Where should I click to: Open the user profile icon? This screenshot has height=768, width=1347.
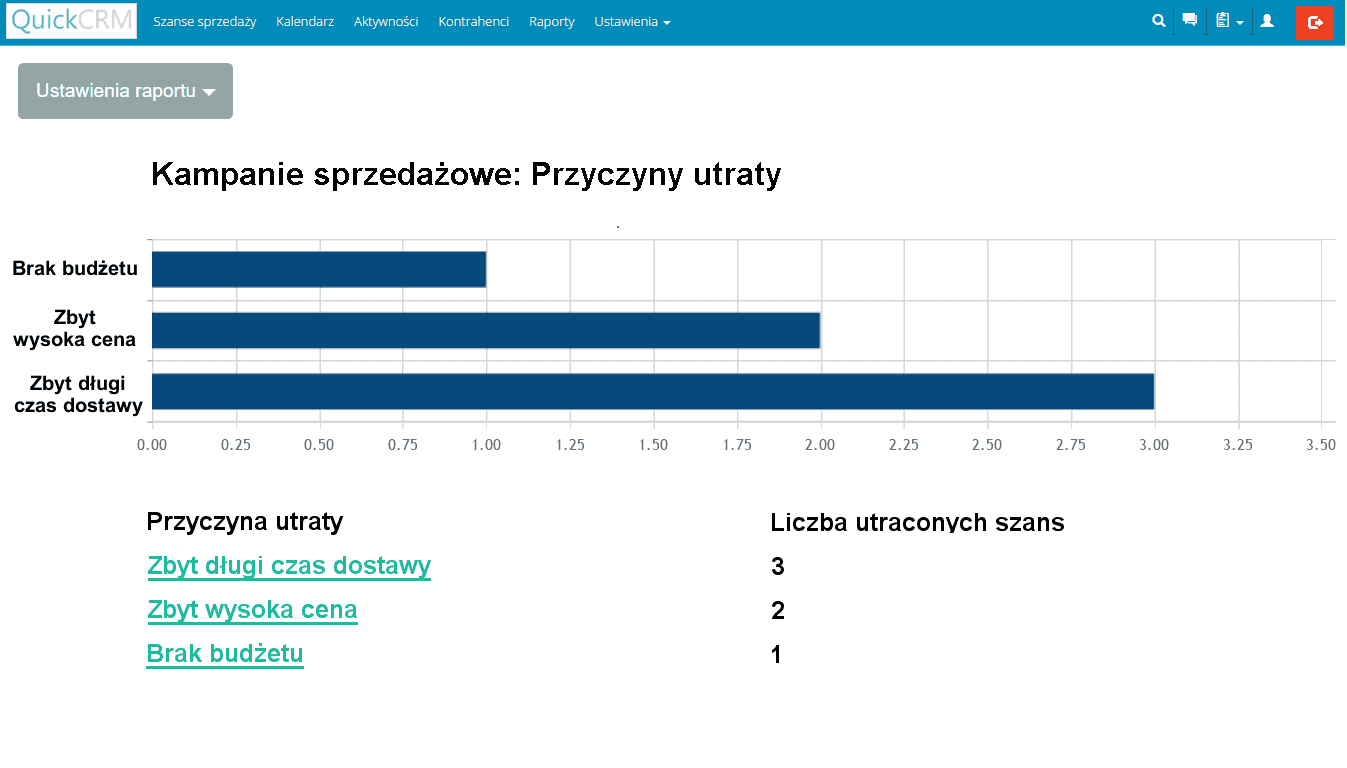tap(1267, 21)
